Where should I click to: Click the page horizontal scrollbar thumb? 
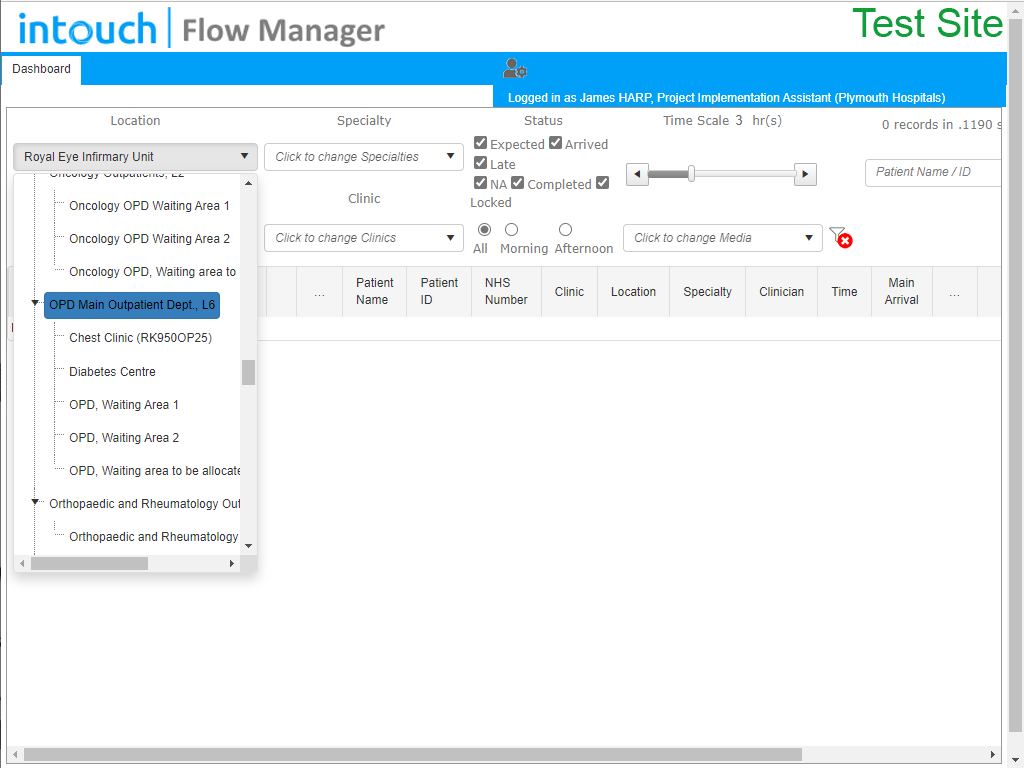[x=413, y=754]
